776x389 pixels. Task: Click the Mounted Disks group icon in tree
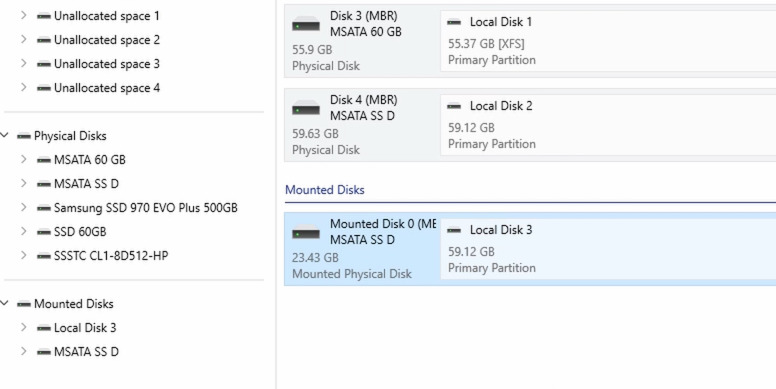point(24,304)
